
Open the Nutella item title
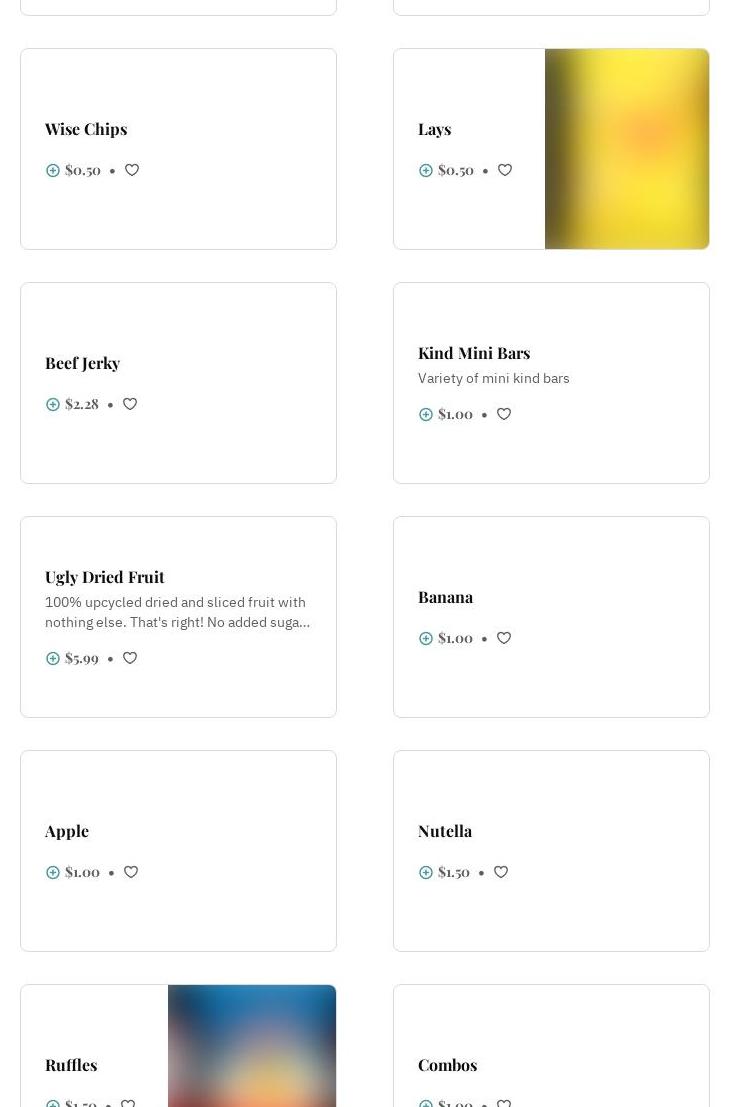click(x=445, y=831)
